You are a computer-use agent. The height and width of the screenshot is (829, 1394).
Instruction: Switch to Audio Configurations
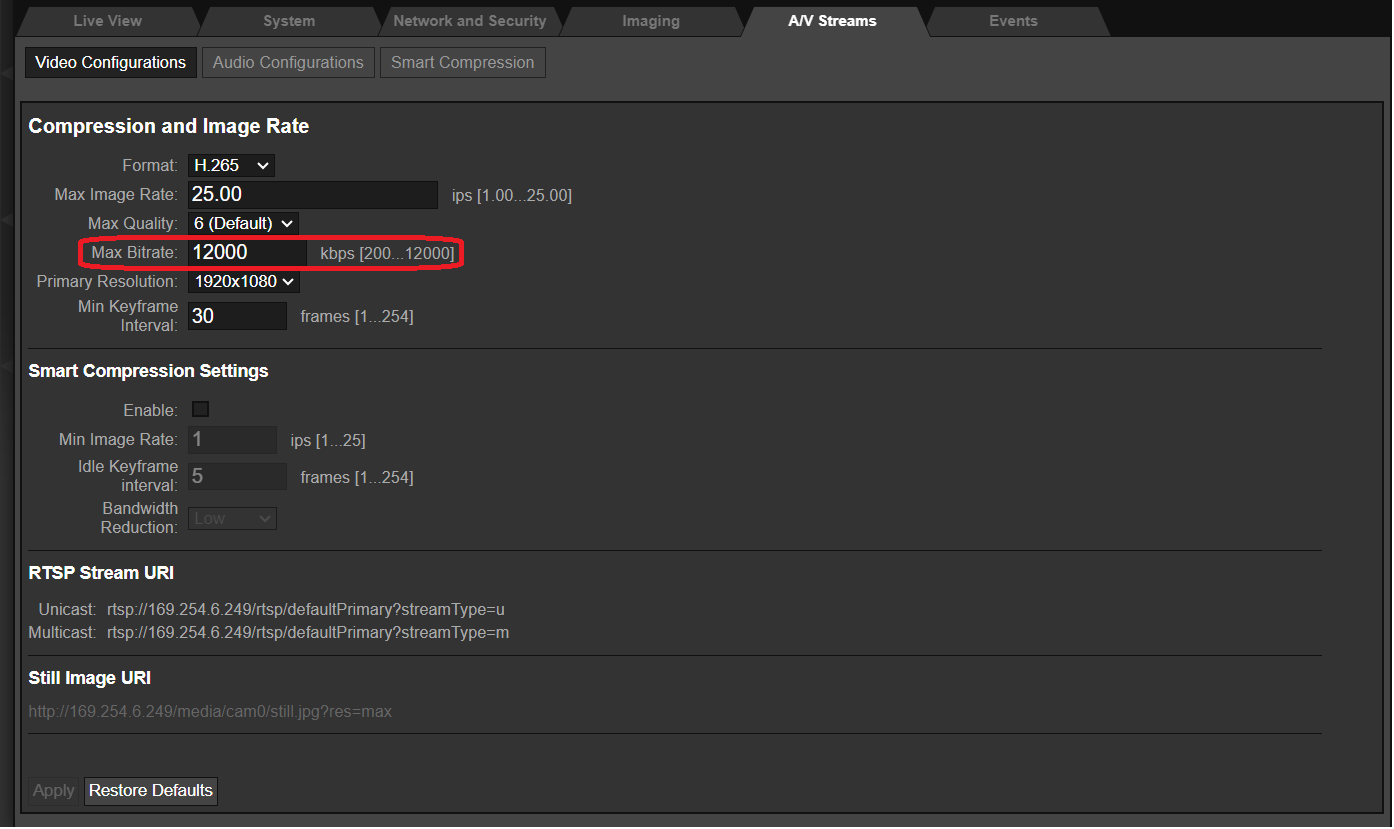(288, 62)
